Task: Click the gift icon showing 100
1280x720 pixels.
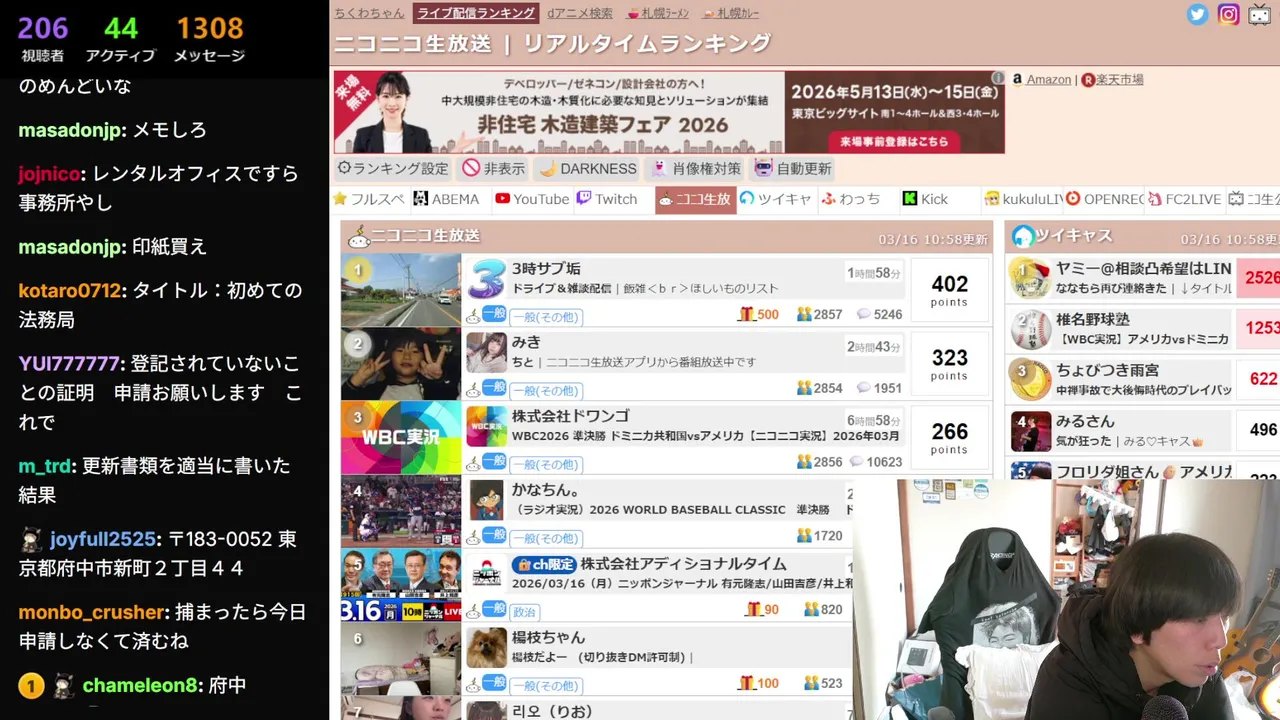Action: click(746, 683)
